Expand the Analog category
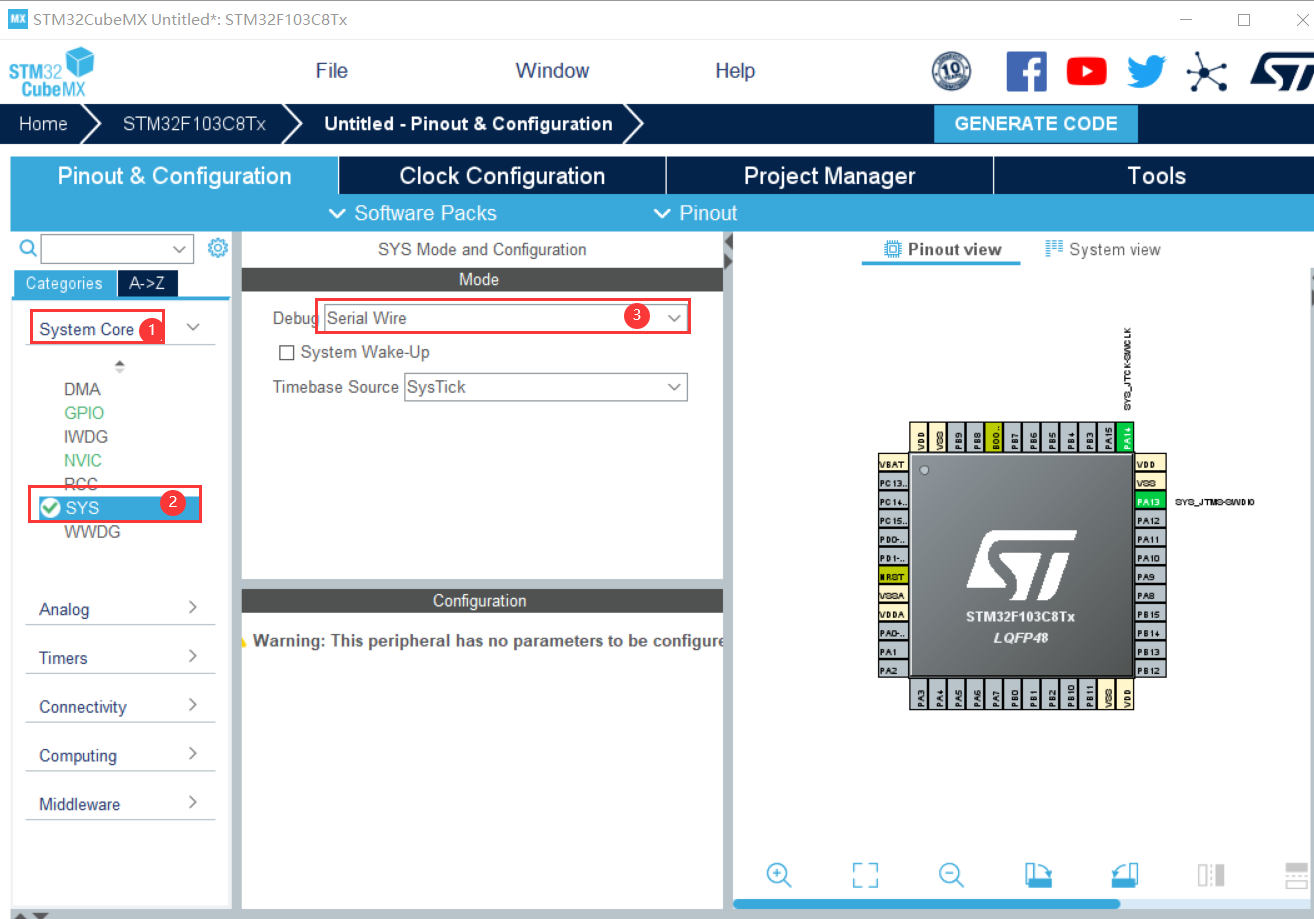The width and height of the screenshot is (1314, 919). [120, 609]
